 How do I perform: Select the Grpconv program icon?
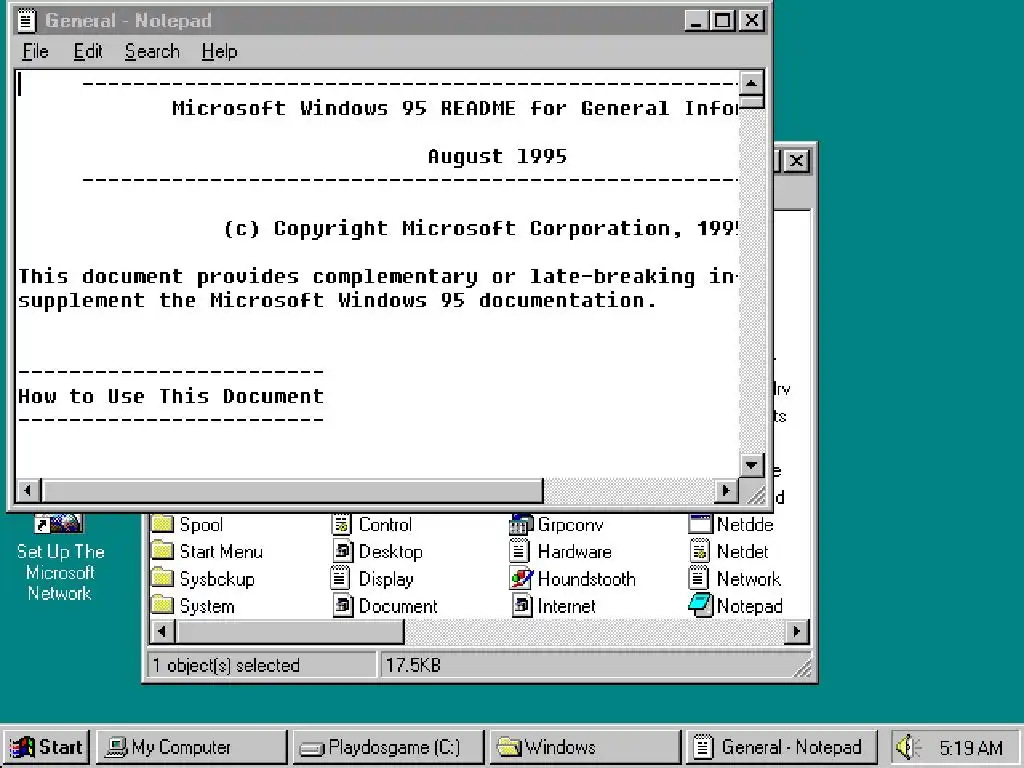[521, 524]
